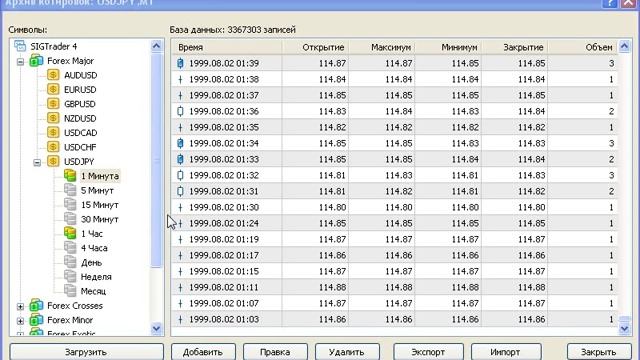The height and width of the screenshot is (360, 640).
Task: Click the 15 Минут database icon
Action: pyautogui.click(x=70, y=204)
